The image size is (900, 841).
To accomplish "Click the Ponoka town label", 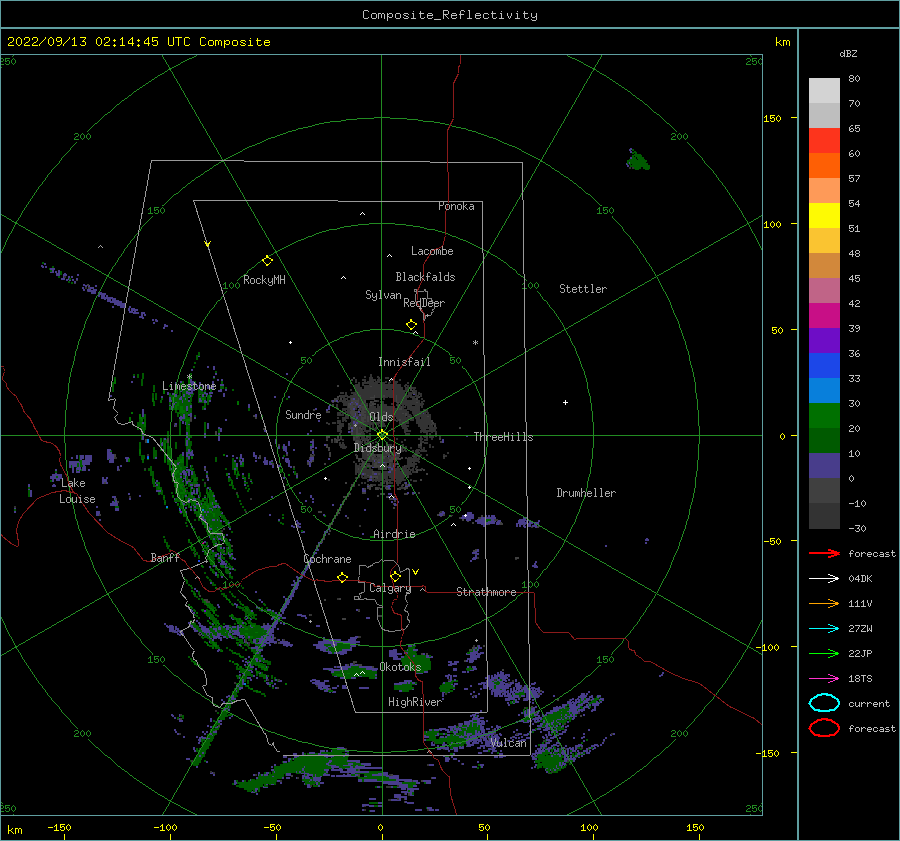I will click(456, 206).
